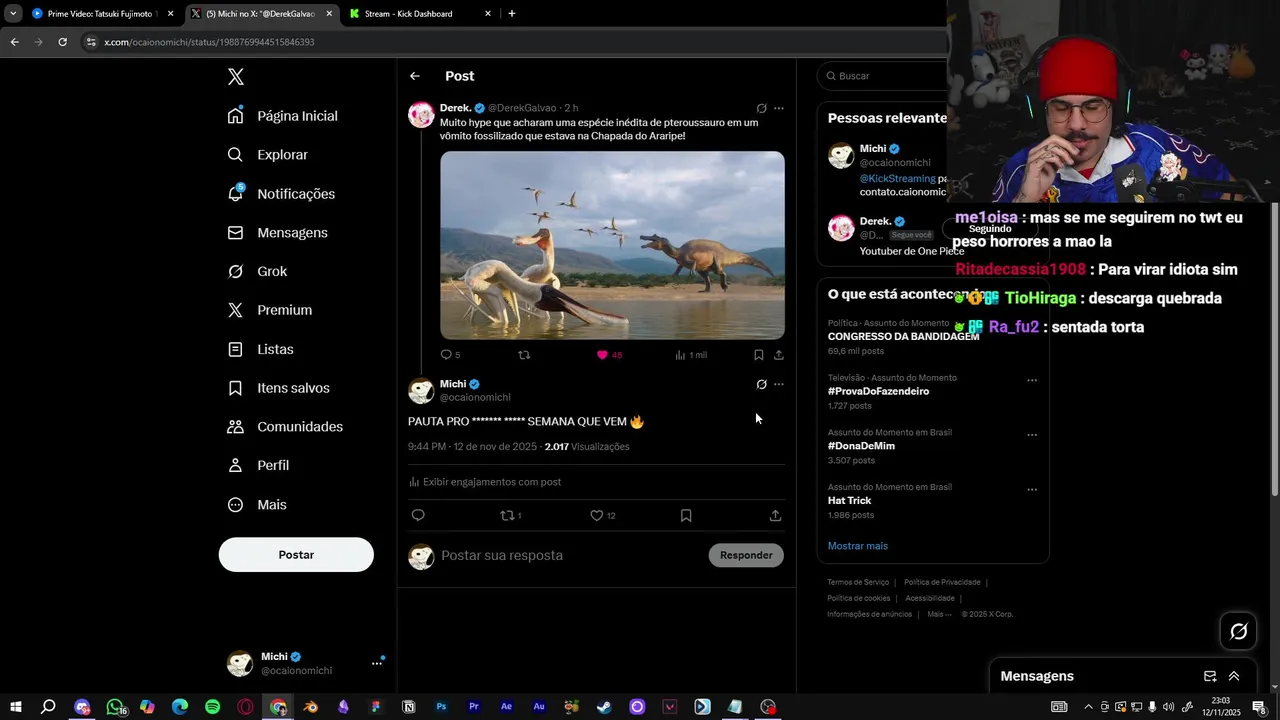Image resolution: width=1280 pixels, height=720 pixels.
Task: Open #DonaDeMim trend
Action: click(x=861, y=446)
